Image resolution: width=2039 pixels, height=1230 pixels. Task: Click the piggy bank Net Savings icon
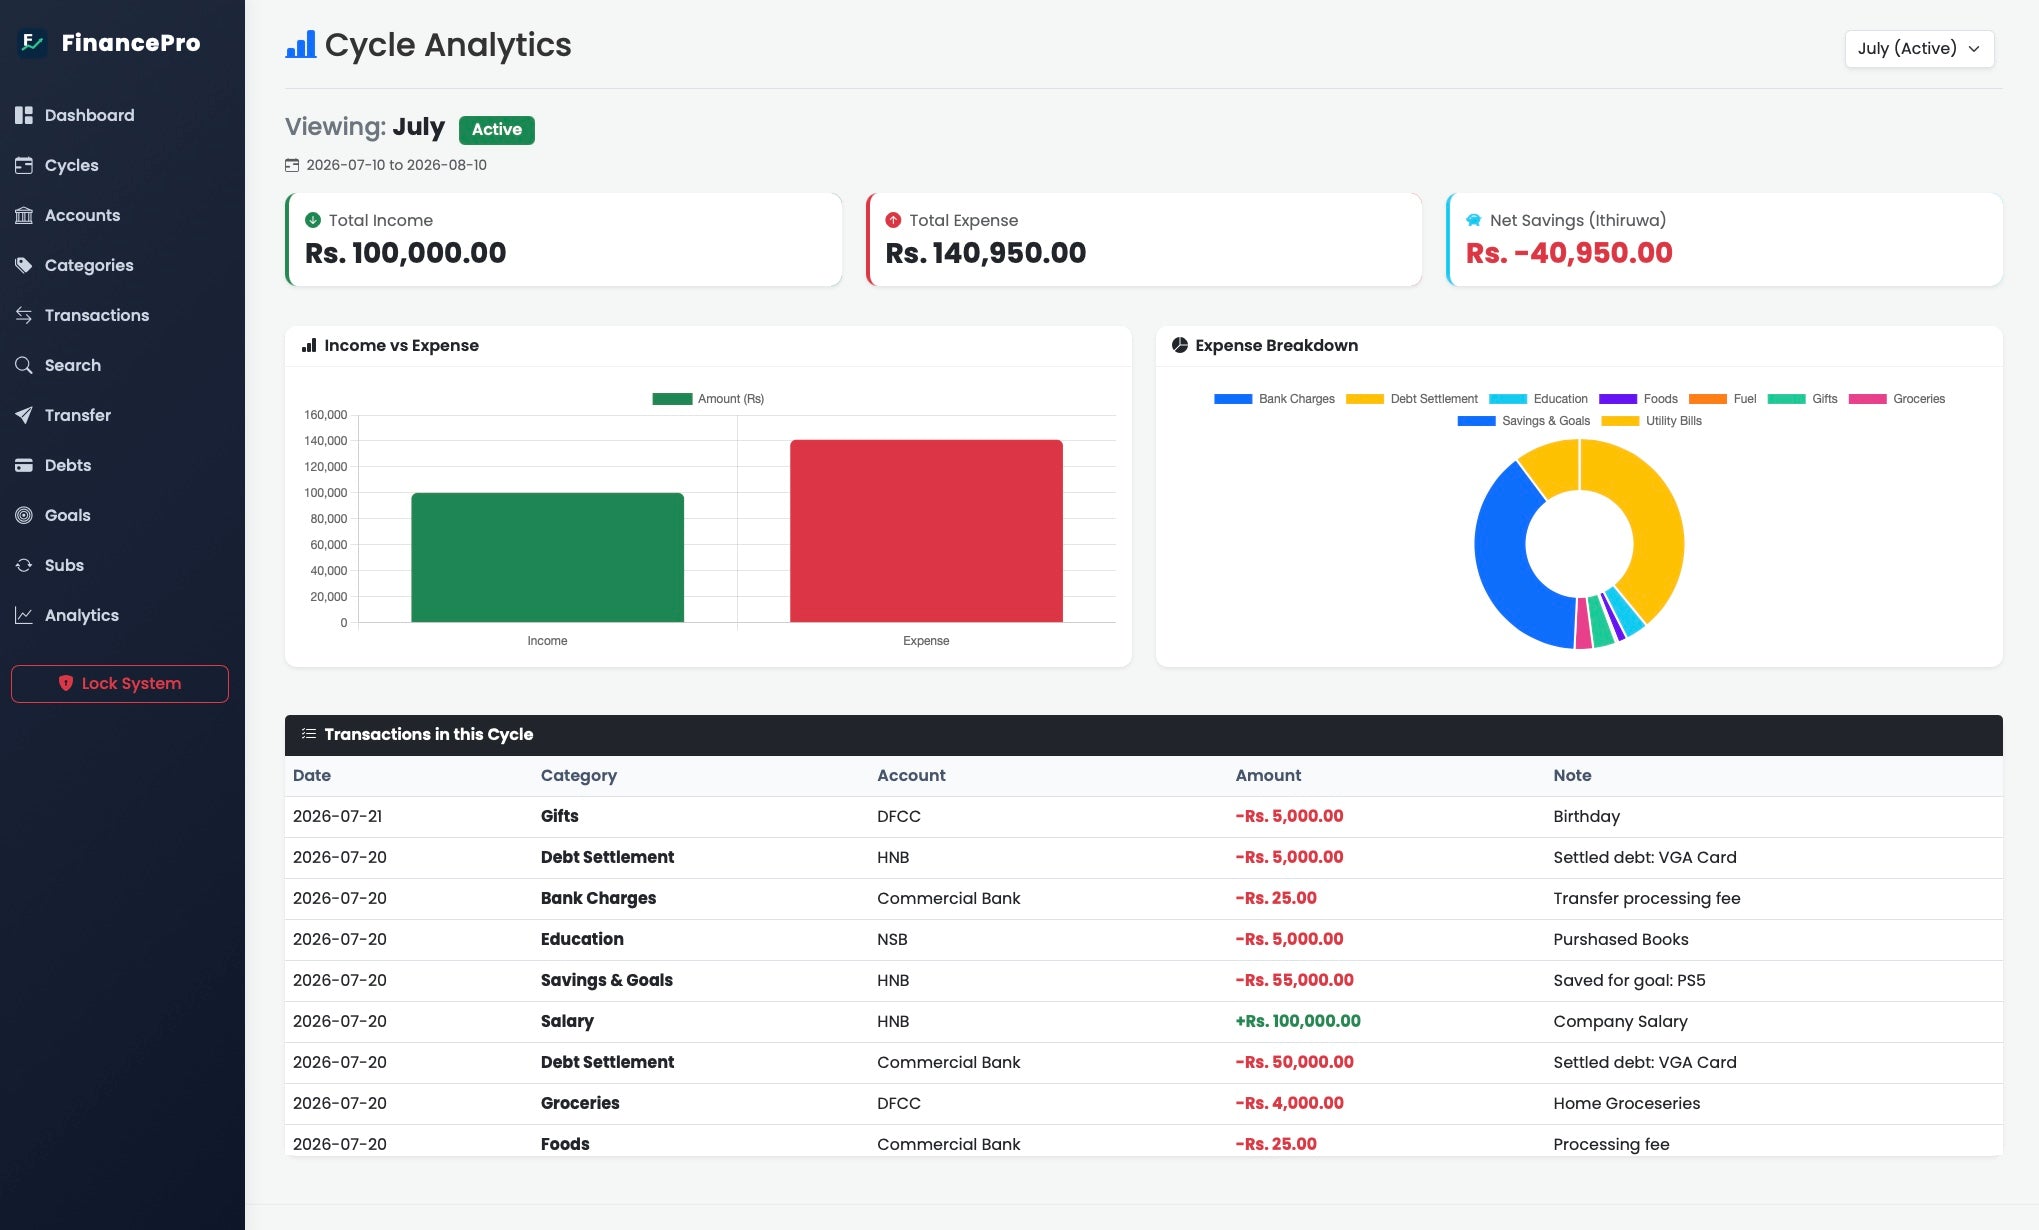(1474, 220)
